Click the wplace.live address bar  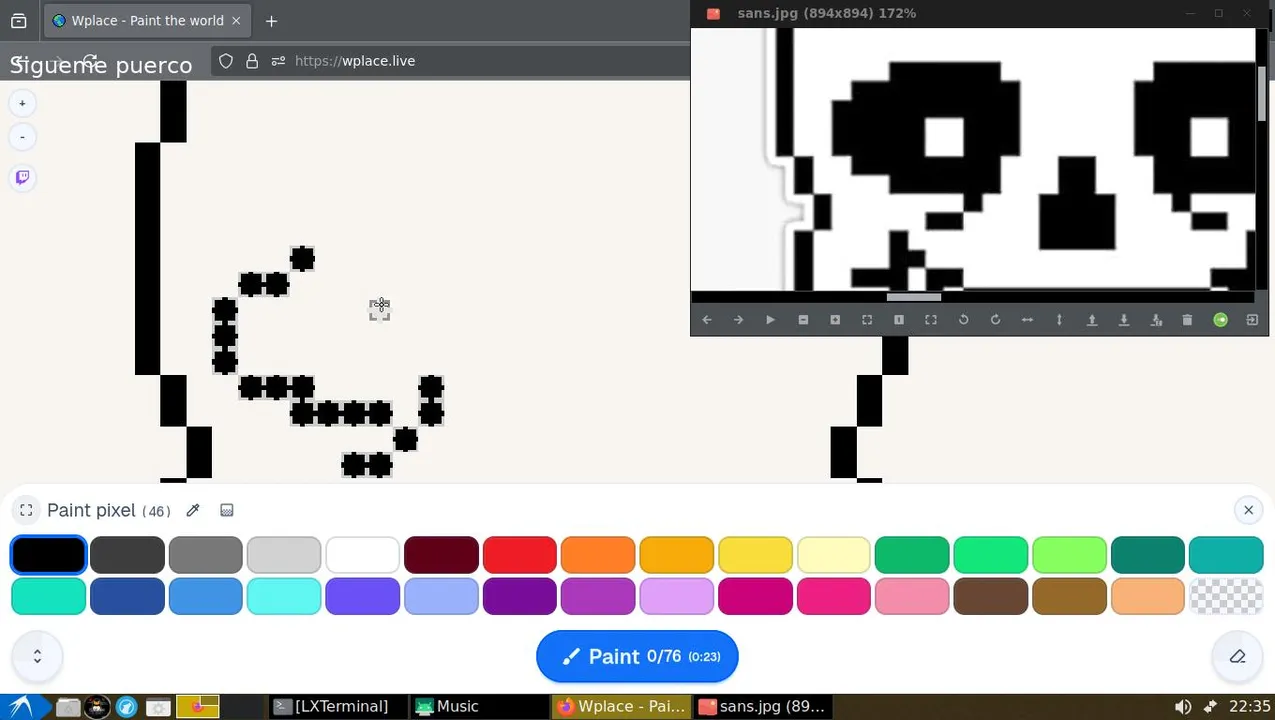coord(450,61)
